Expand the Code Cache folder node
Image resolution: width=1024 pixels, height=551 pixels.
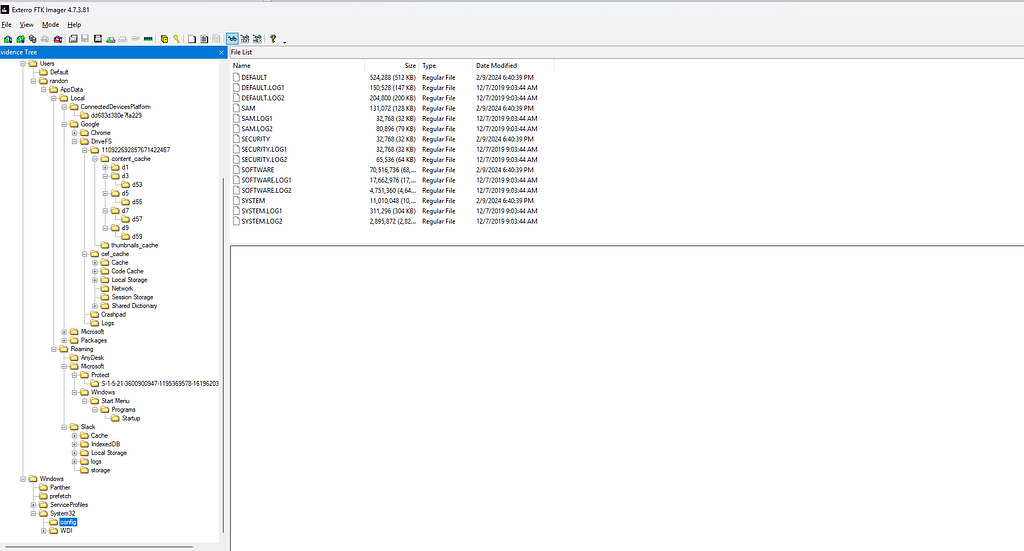95,271
